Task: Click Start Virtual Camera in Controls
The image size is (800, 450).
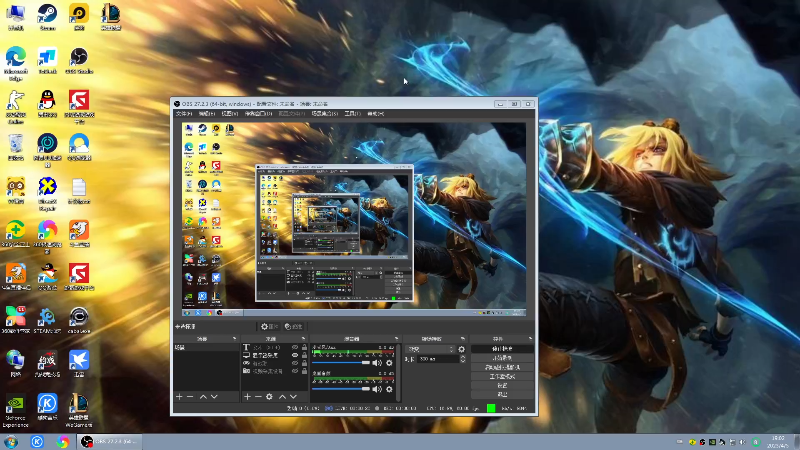Action: [x=502, y=367]
